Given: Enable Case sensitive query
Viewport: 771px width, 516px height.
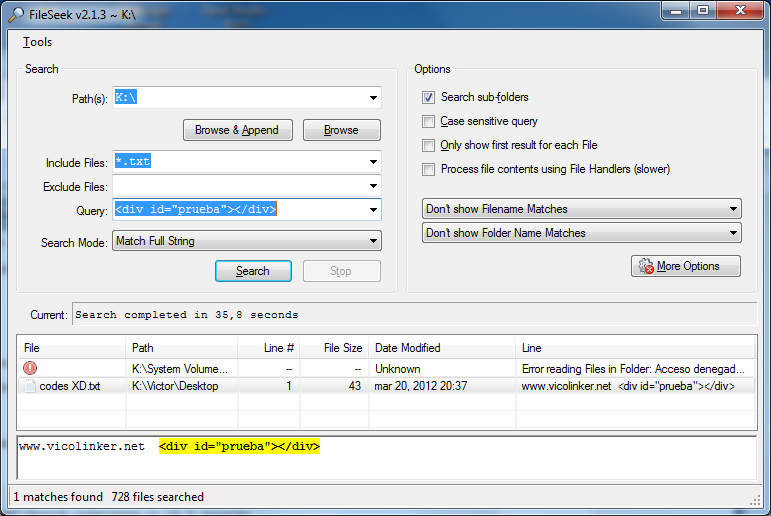Looking at the screenshot, I should pyautogui.click(x=428, y=121).
